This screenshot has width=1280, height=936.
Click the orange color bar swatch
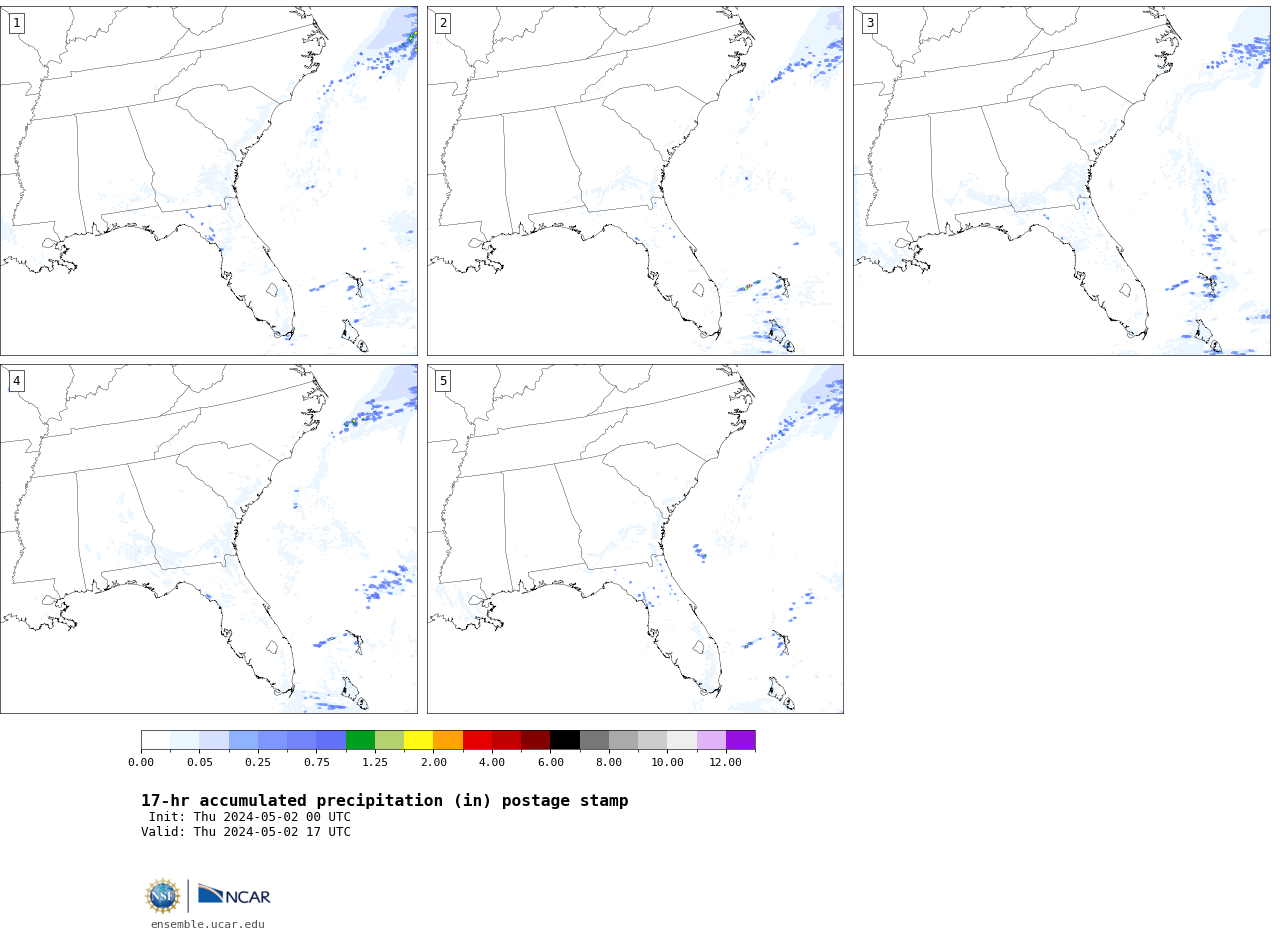tap(448, 740)
